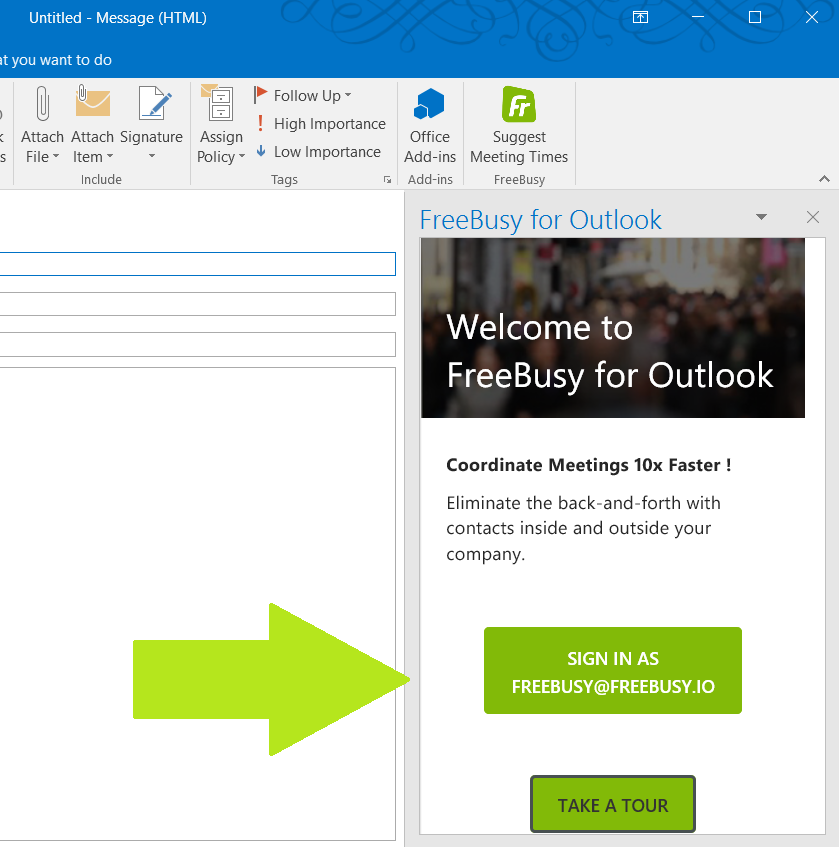This screenshot has height=847, width=839.
Task: Open Office Add-ins store
Action: [429, 126]
